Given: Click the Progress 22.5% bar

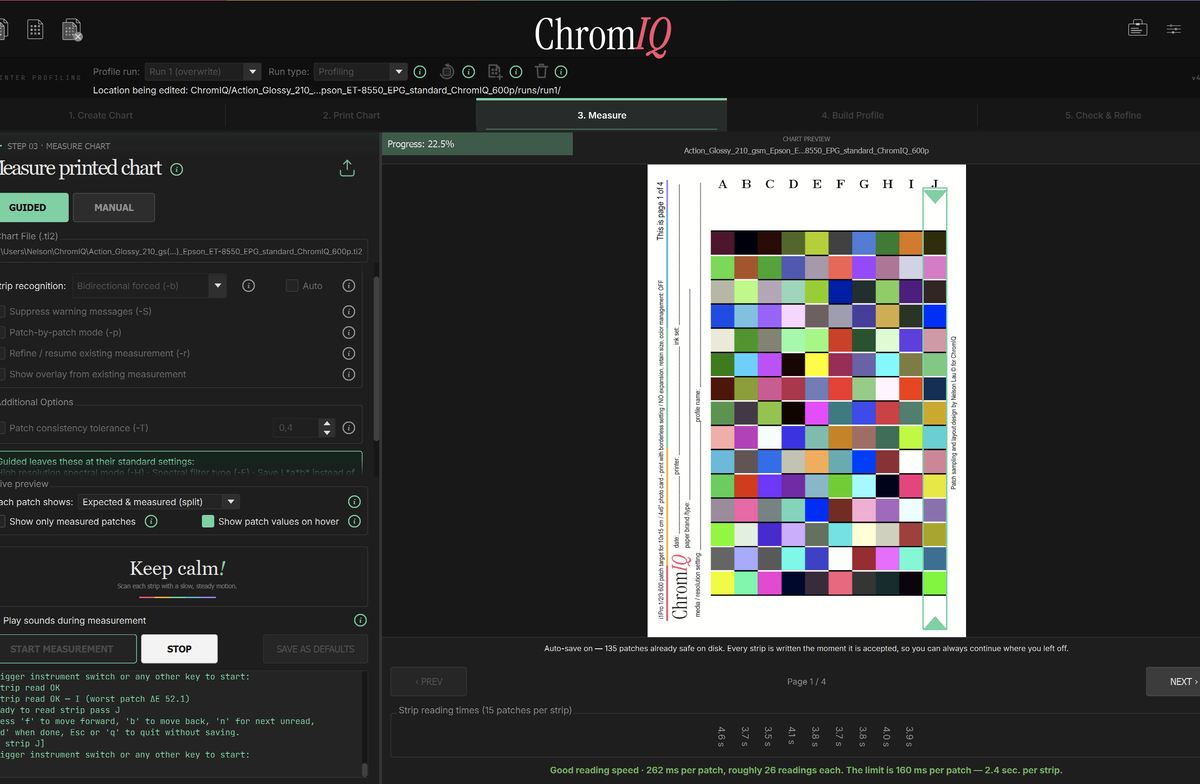Looking at the screenshot, I should (477, 144).
